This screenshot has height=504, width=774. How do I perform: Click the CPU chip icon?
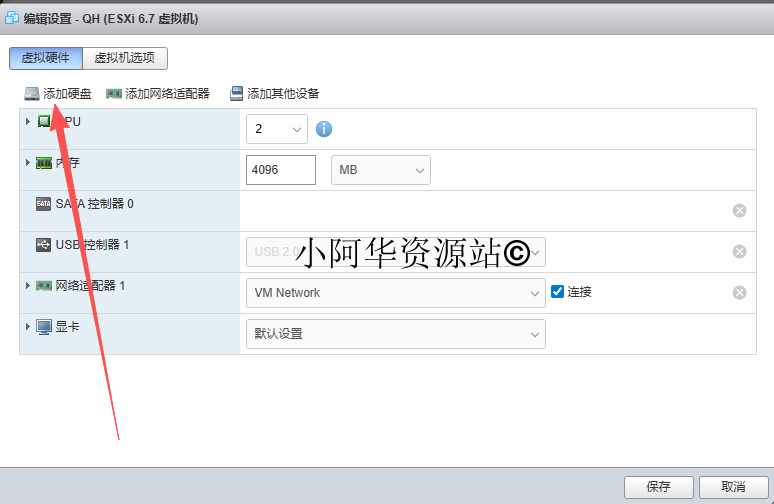tap(44, 121)
